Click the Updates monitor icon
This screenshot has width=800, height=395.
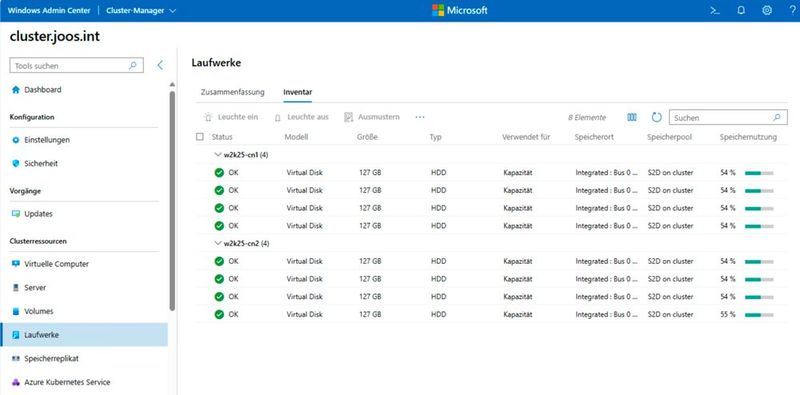[x=15, y=214]
